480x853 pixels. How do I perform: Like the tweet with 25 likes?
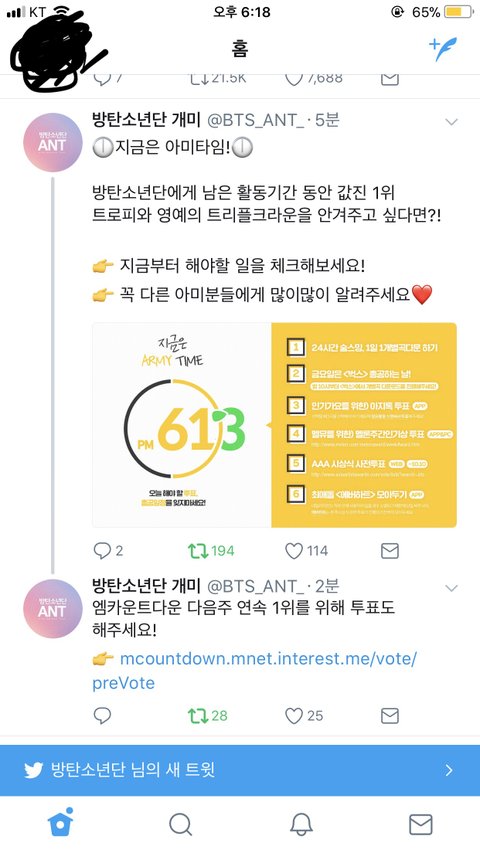point(294,715)
